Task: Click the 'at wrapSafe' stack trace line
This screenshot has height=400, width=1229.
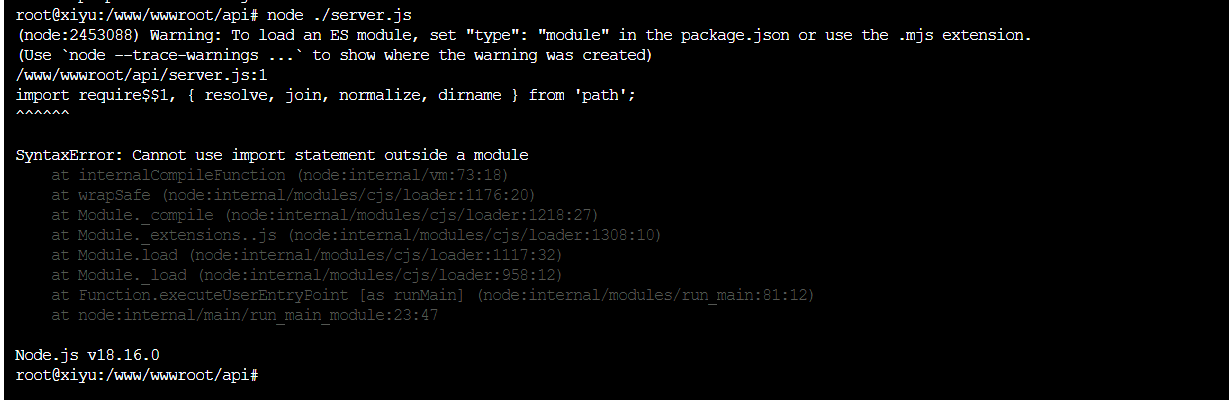Action: coord(294,195)
